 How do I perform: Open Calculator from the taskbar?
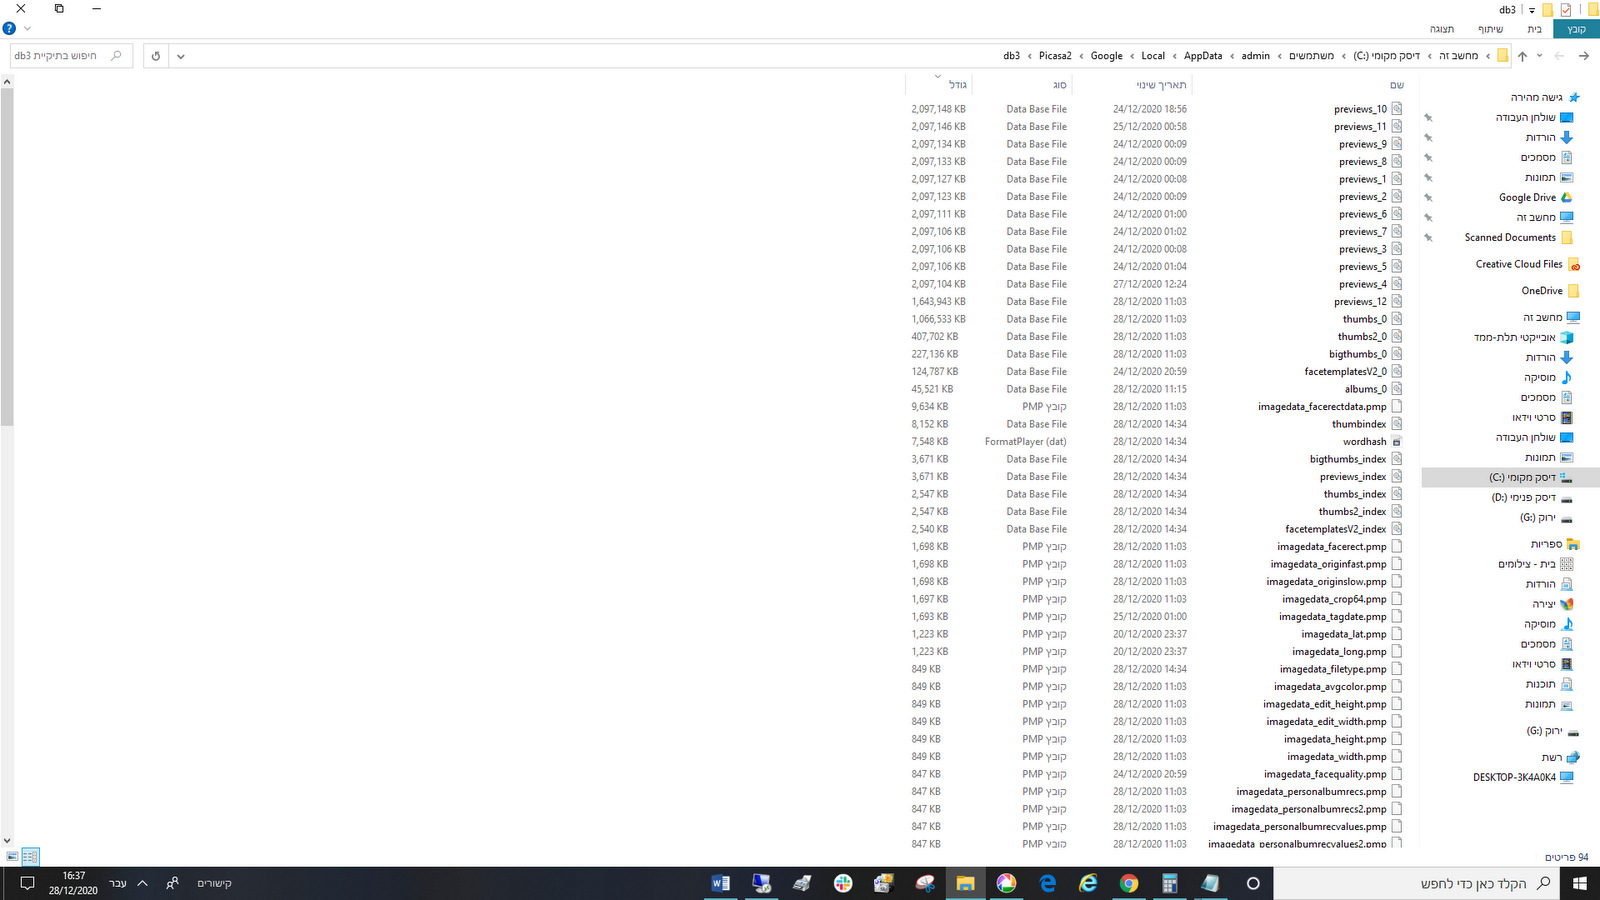[1169, 883]
